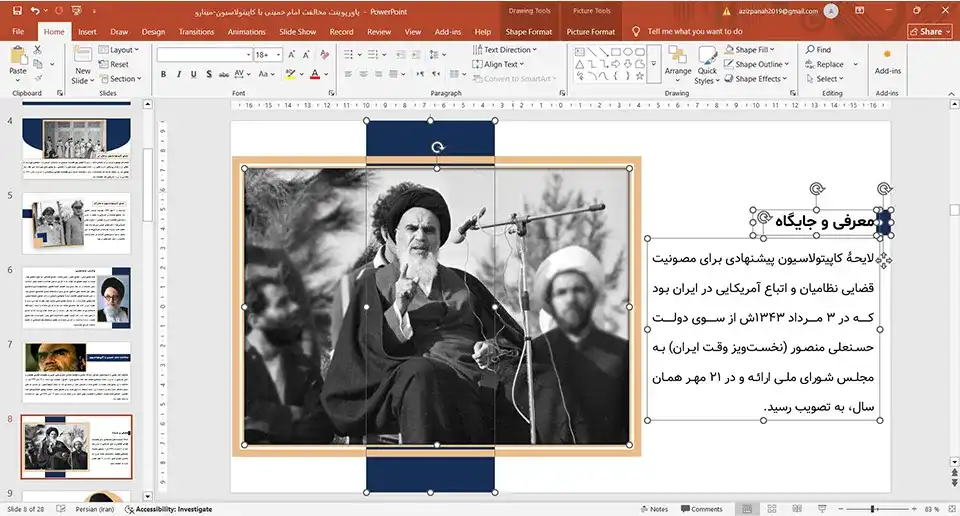This screenshot has height=516, width=960.
Task: Open the Text Direction dropdown
Action: click(504, 50)
